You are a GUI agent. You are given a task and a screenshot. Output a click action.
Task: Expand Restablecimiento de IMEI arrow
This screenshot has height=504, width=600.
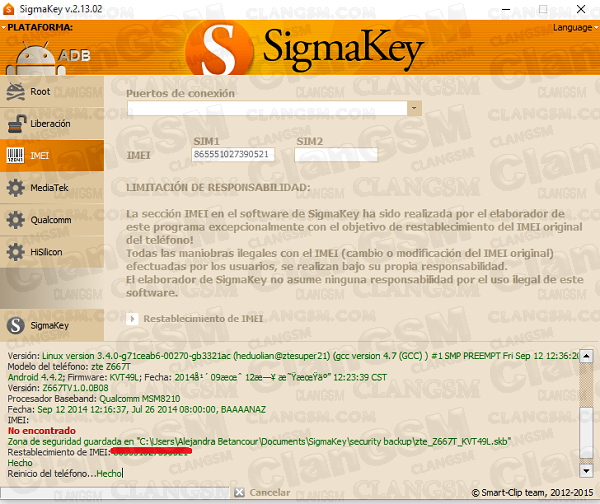coord(132,319)
